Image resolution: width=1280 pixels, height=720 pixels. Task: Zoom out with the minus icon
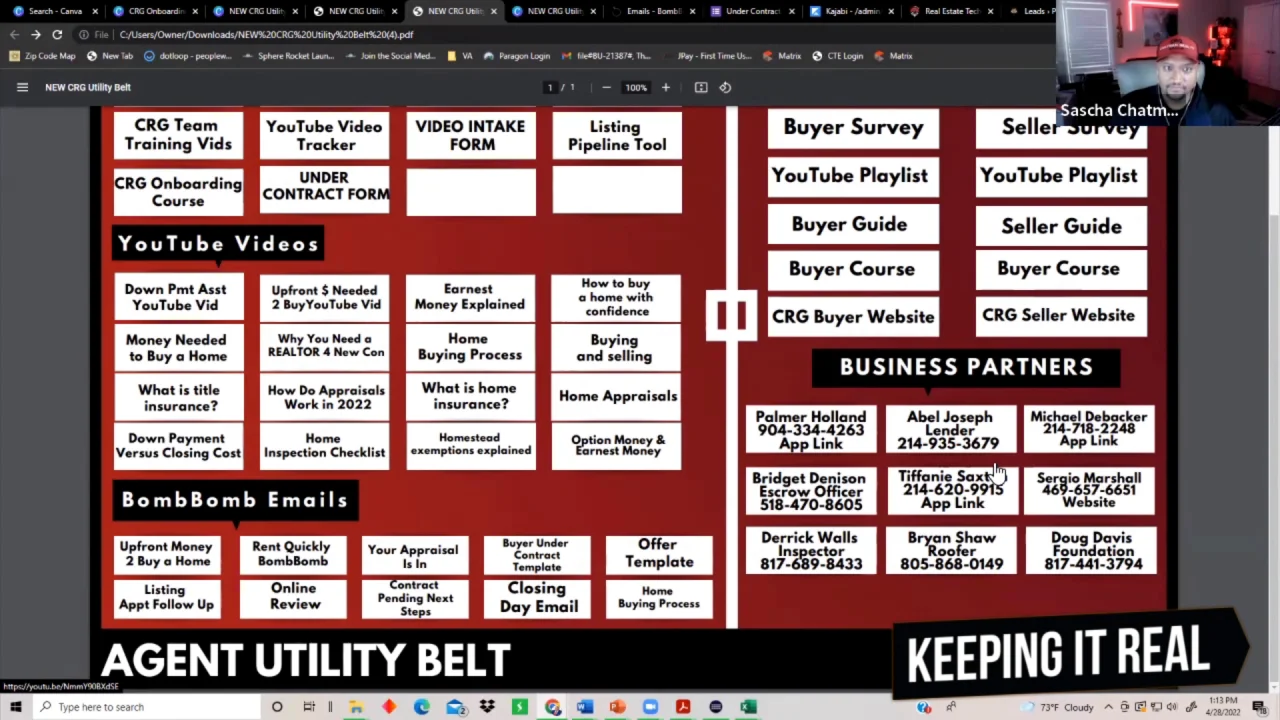point(606,87)
